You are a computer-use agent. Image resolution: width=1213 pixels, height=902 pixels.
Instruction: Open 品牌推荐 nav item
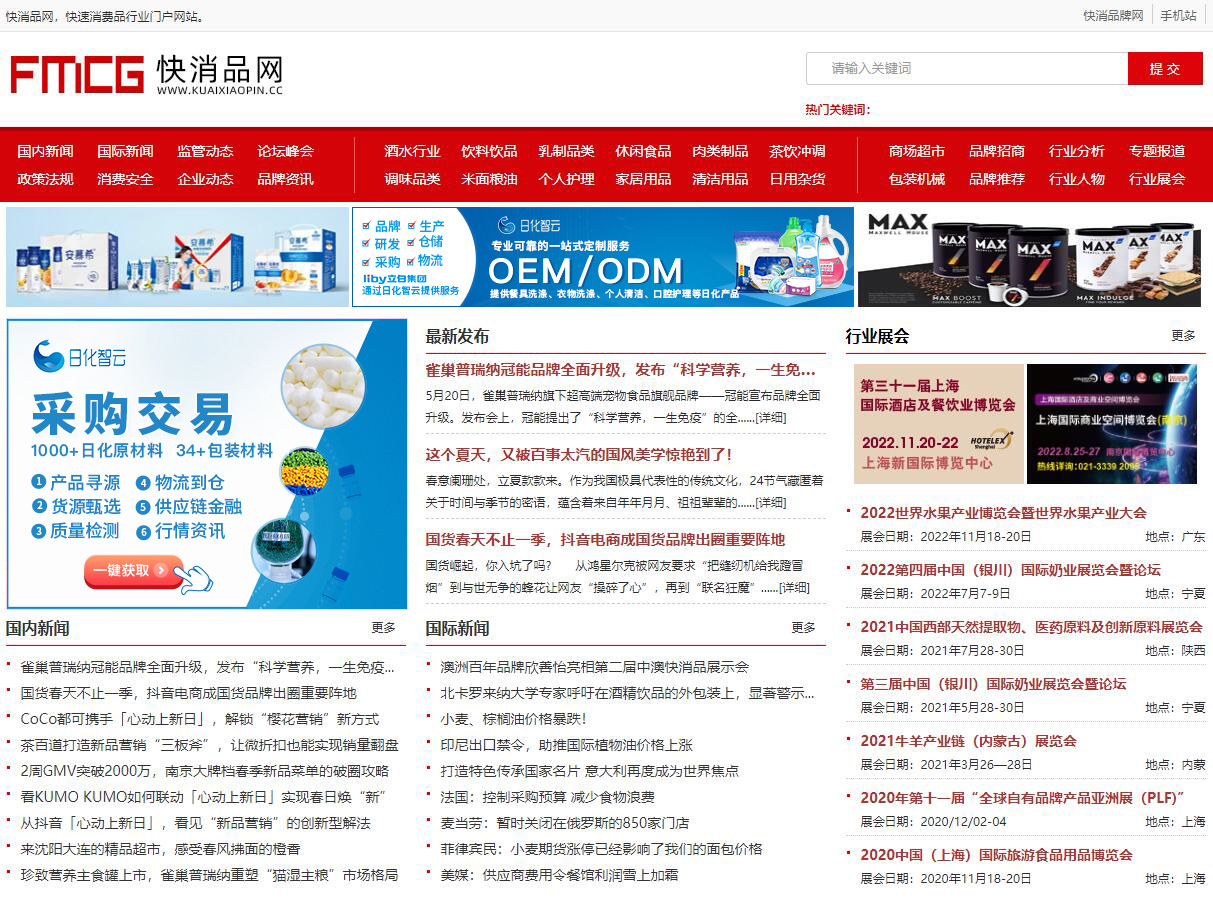coord(997,179)
